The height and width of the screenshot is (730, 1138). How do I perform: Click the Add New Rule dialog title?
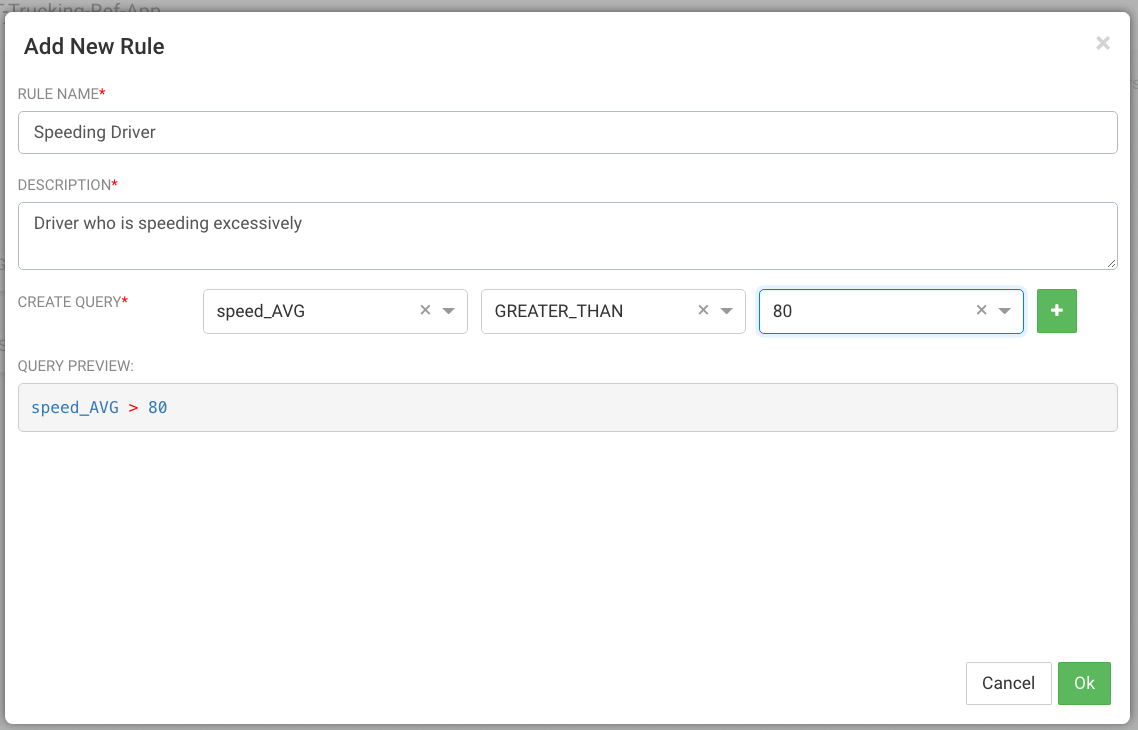pos(94,46)
